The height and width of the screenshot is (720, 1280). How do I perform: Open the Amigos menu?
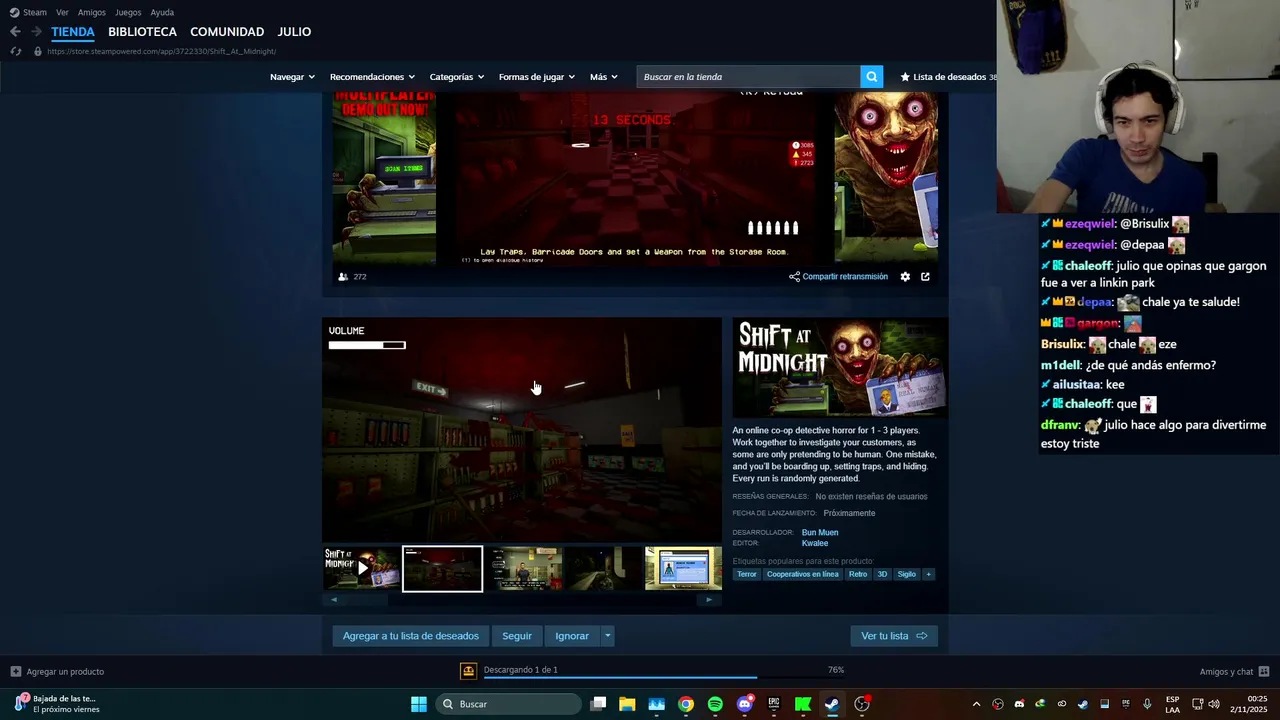92,12
